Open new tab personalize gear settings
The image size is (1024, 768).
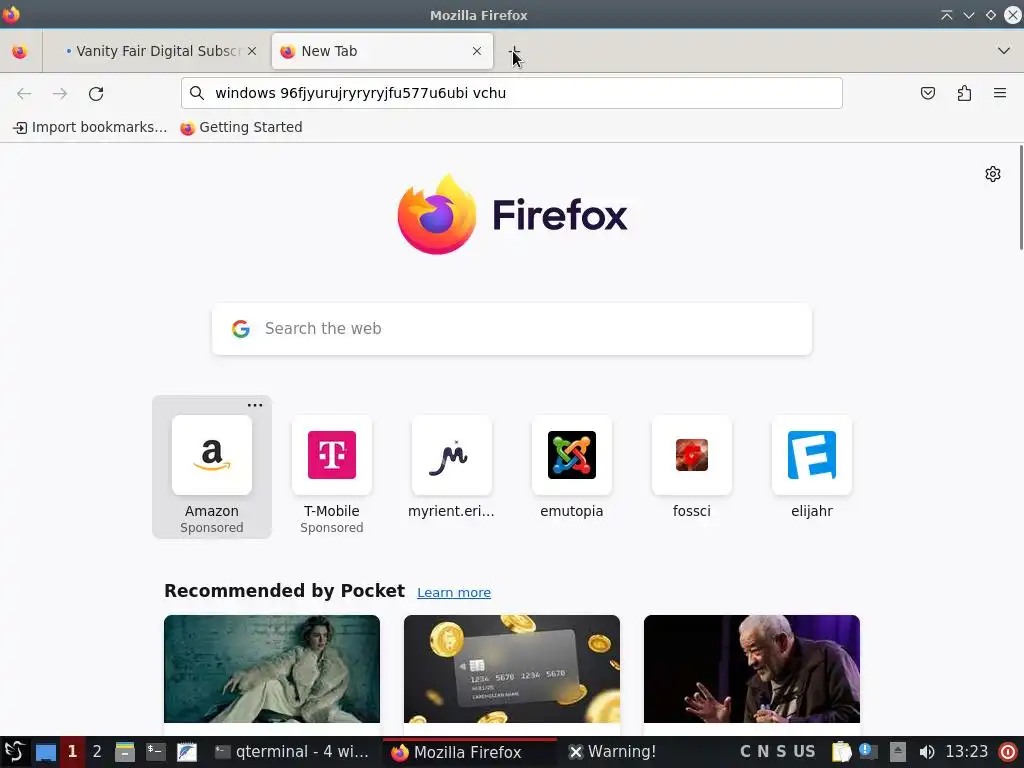pos(993,174)
